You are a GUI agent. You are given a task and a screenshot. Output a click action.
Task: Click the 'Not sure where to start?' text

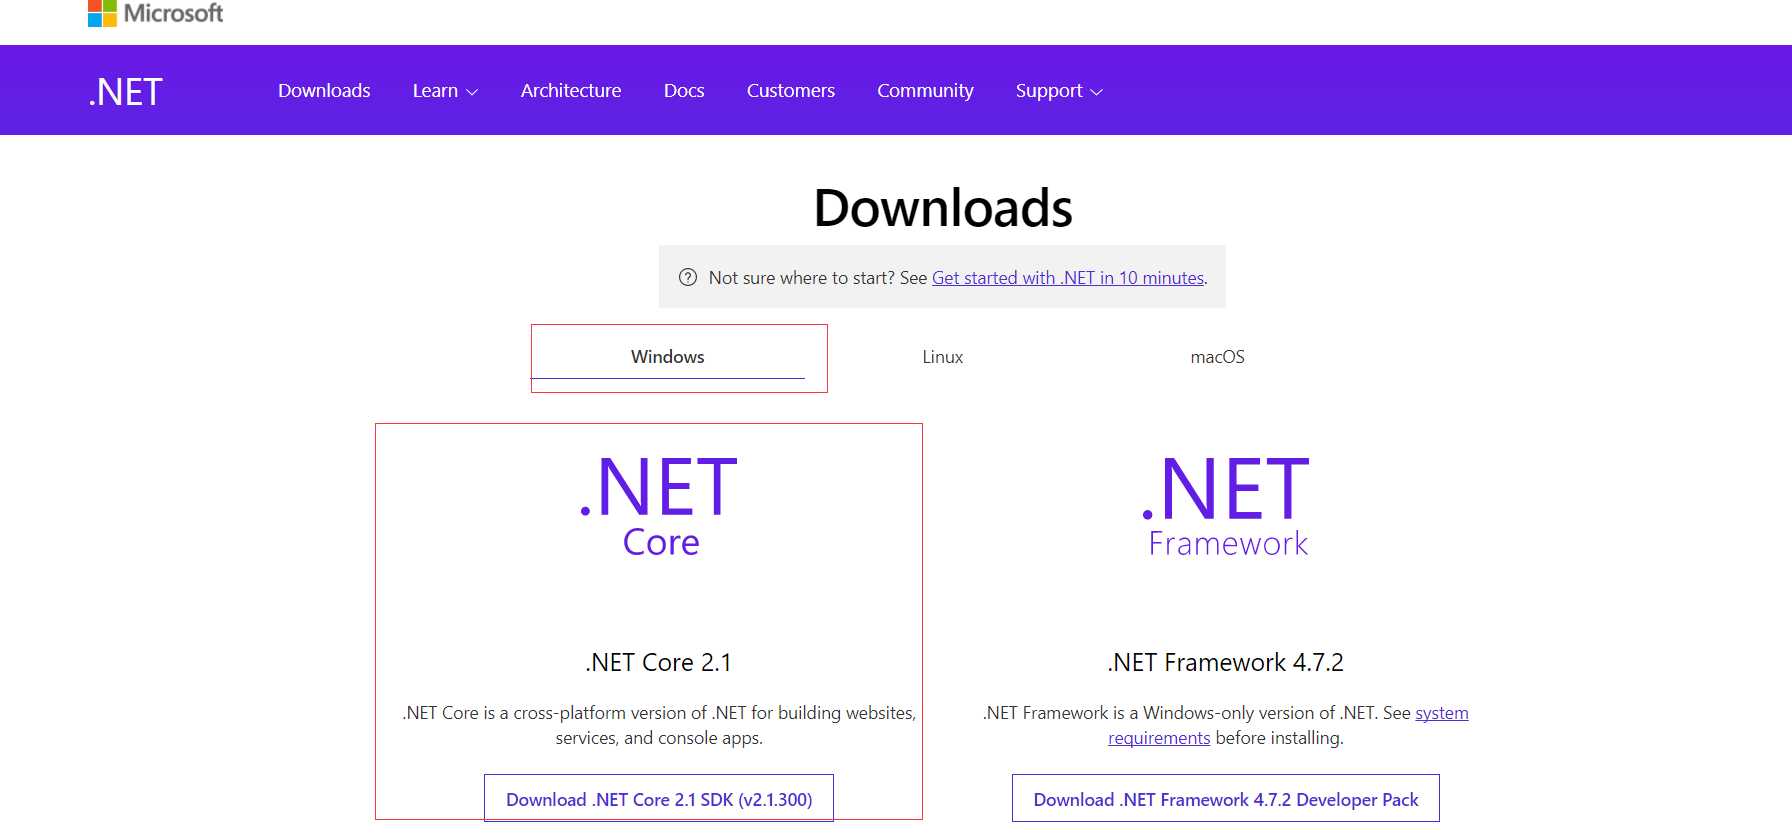coord(802,278)
